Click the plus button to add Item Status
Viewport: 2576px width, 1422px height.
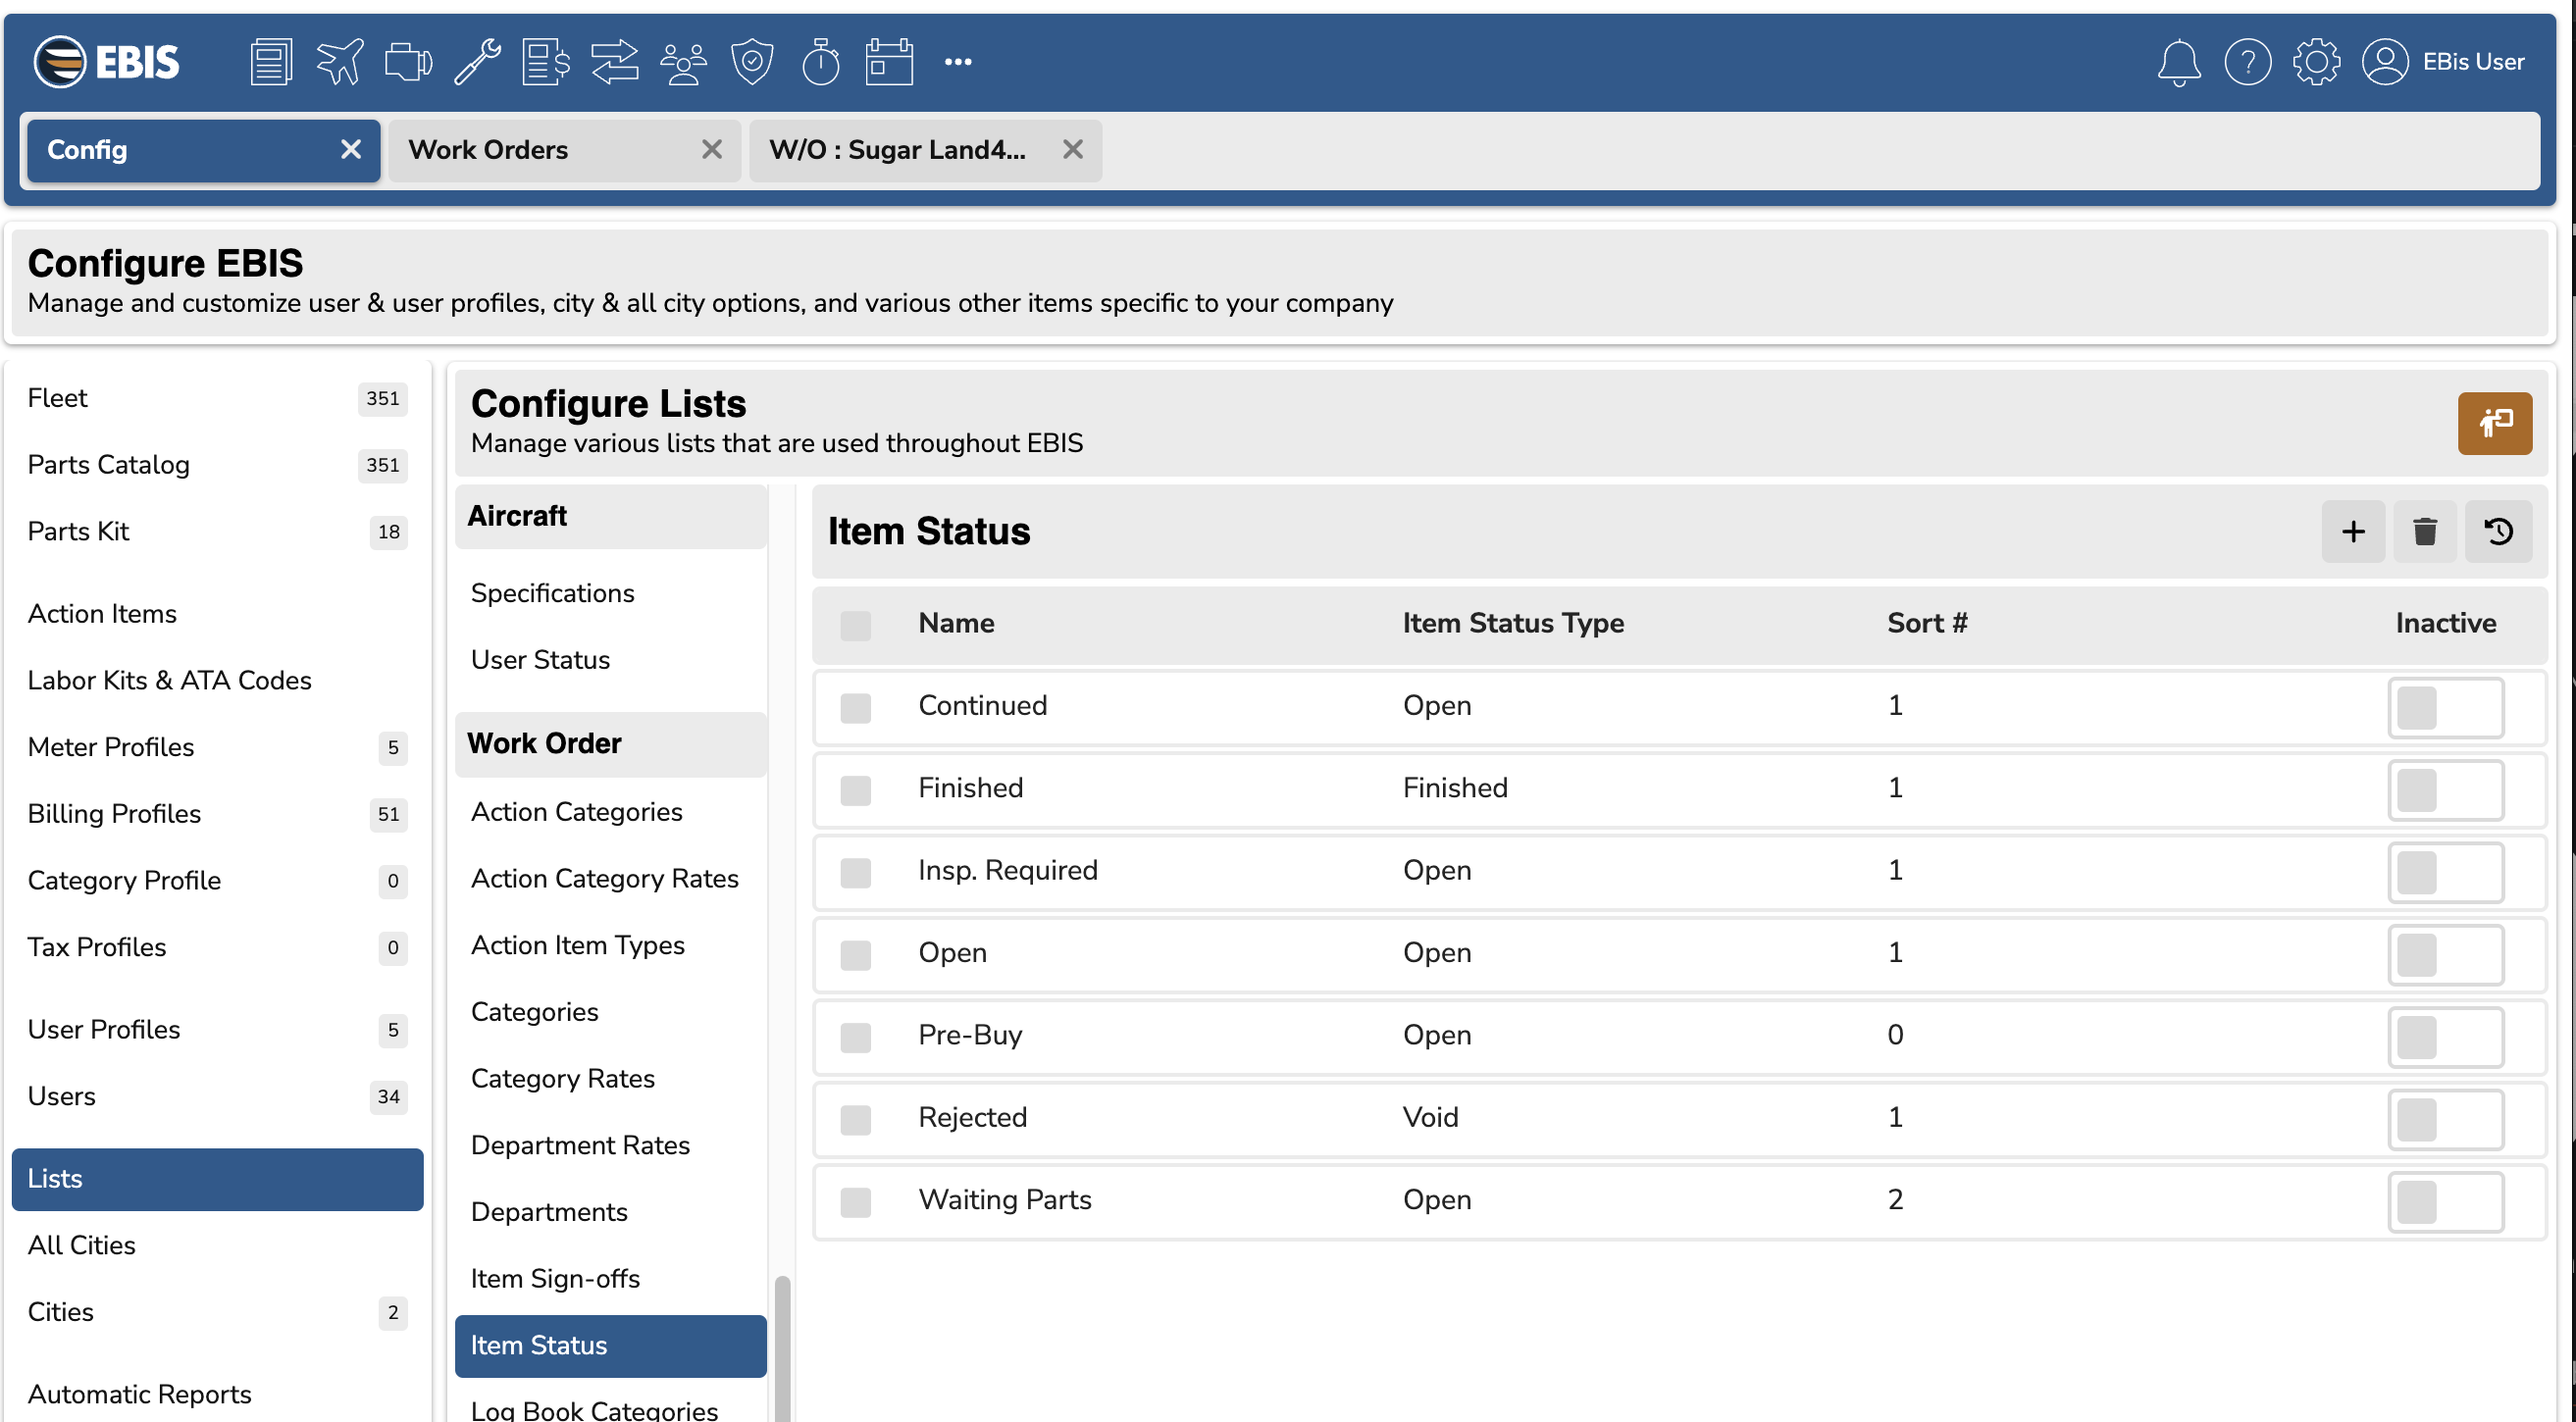pos(2352,531)
